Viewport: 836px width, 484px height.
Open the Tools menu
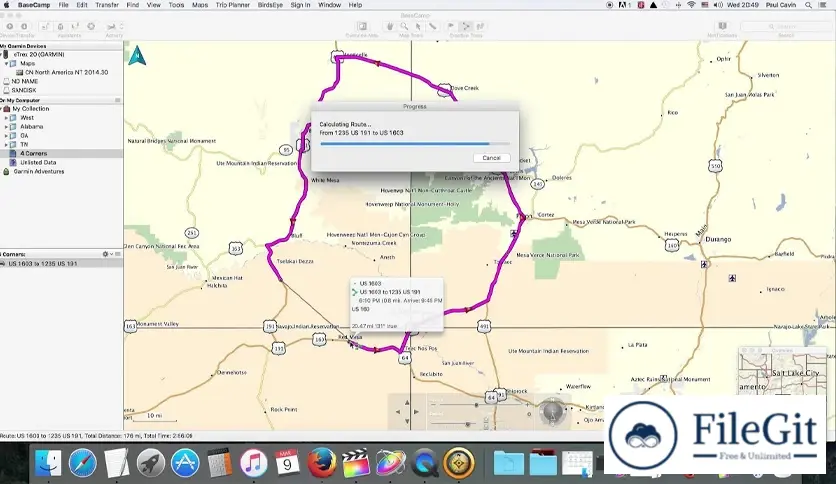click(176, 5)
